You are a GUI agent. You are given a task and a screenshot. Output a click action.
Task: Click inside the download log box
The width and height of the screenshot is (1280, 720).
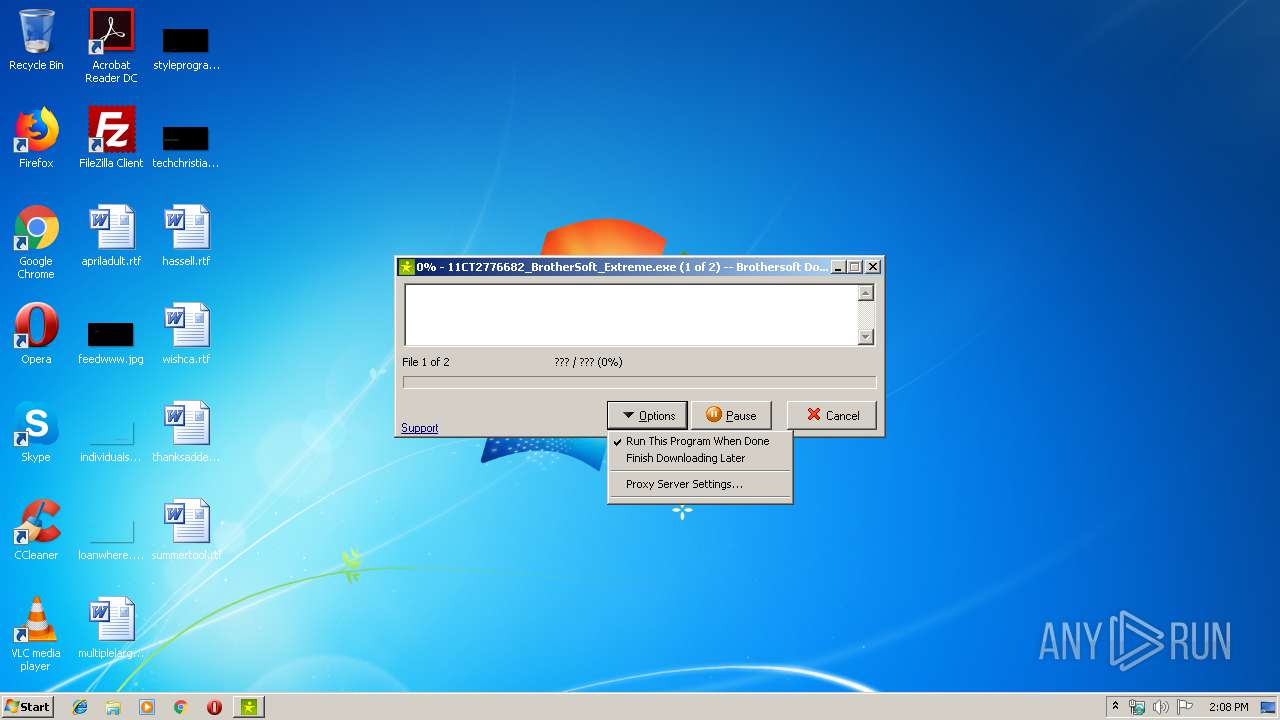click(631, 315)
